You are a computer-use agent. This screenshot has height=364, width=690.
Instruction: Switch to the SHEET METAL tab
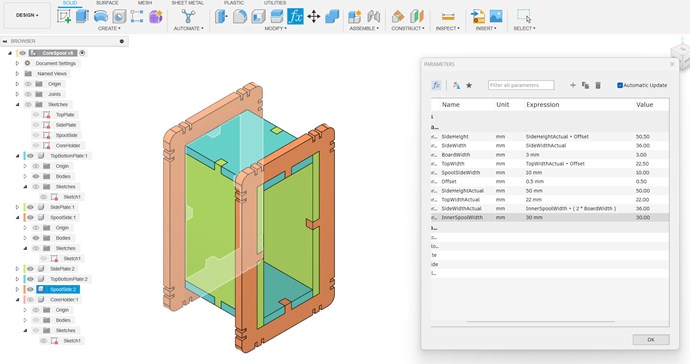tap(187, 3)
